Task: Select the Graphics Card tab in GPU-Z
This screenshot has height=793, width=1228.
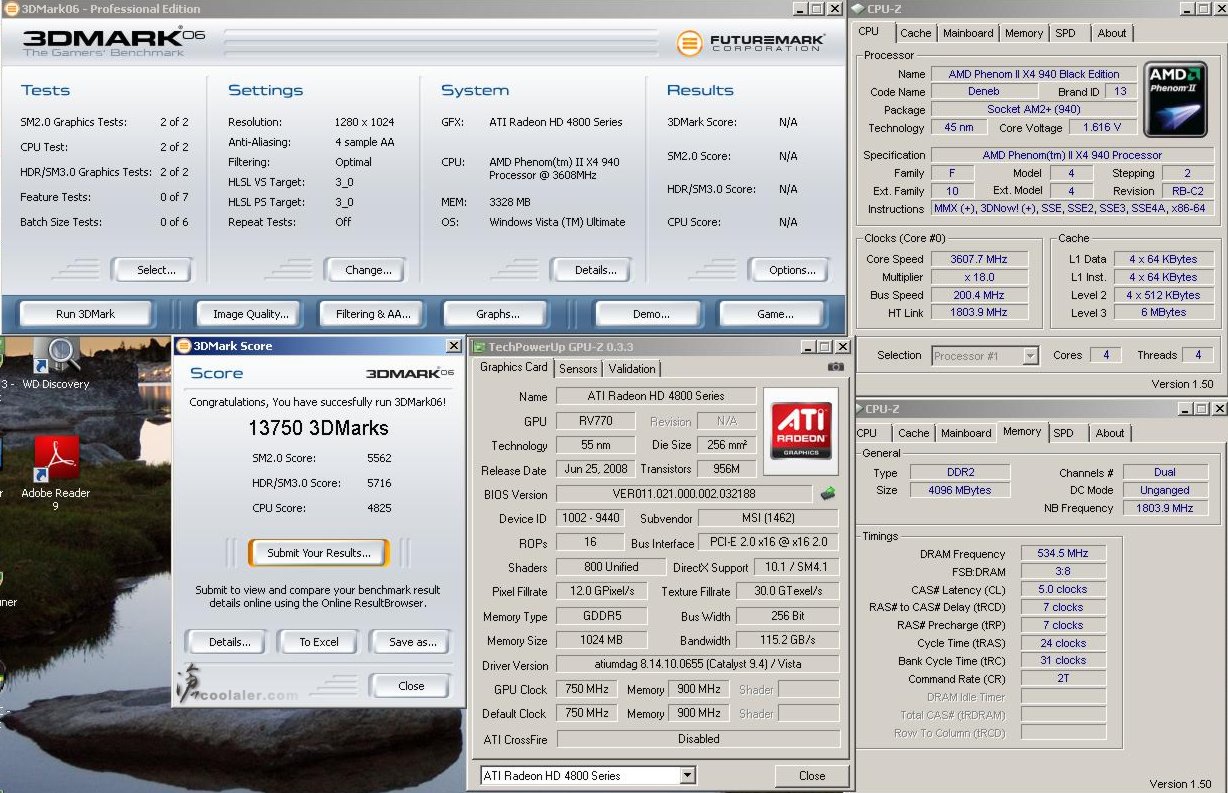Action: pyautogui.click(x=514, y=367)
